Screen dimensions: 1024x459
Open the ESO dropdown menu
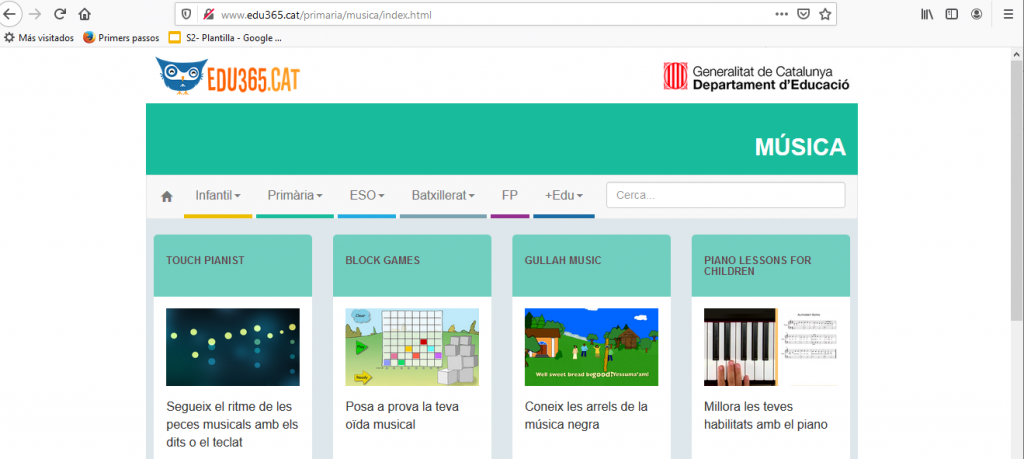click(x=366, y=195)
